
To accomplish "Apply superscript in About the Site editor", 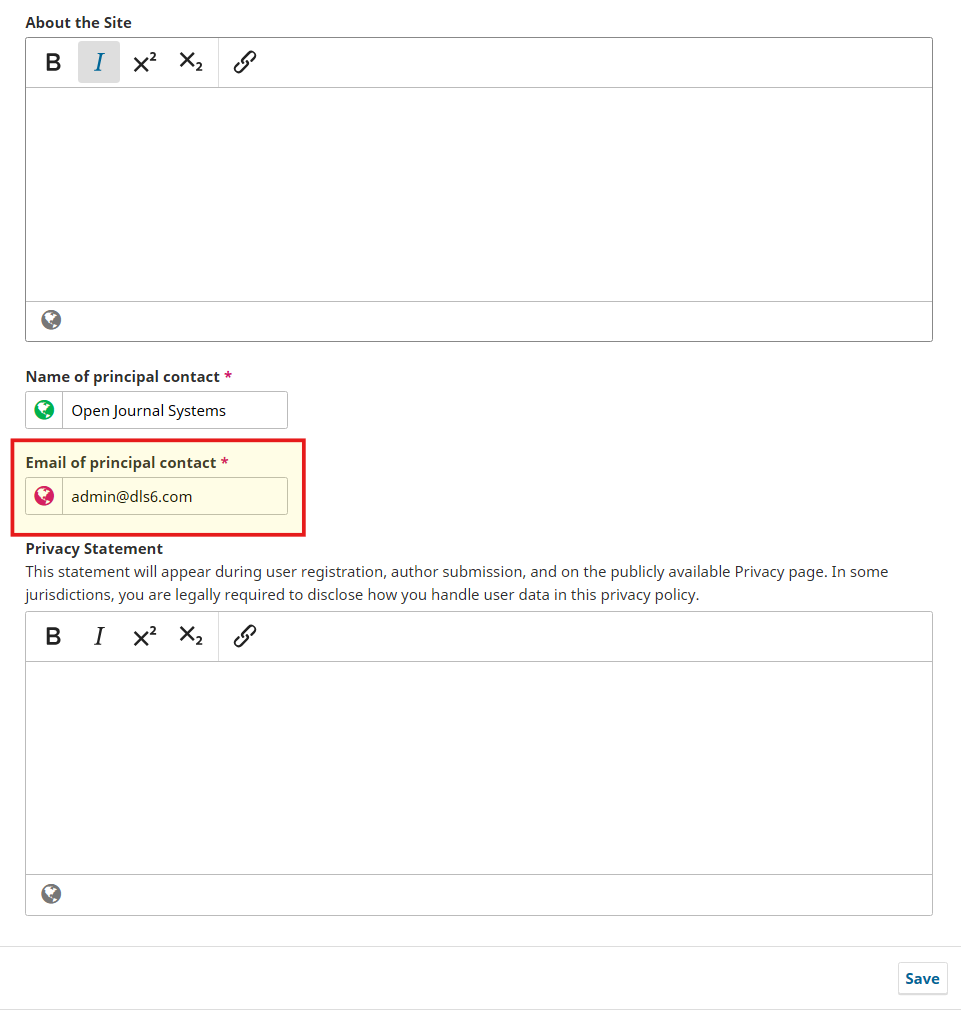I will tap(145, 62).
